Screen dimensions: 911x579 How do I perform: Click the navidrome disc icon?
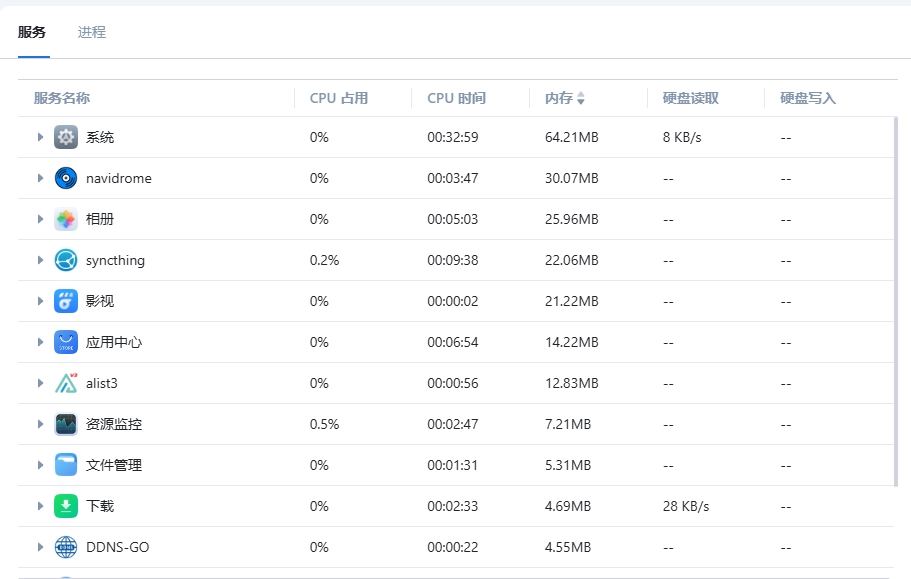pyautogui.click(x=66, y=178)
